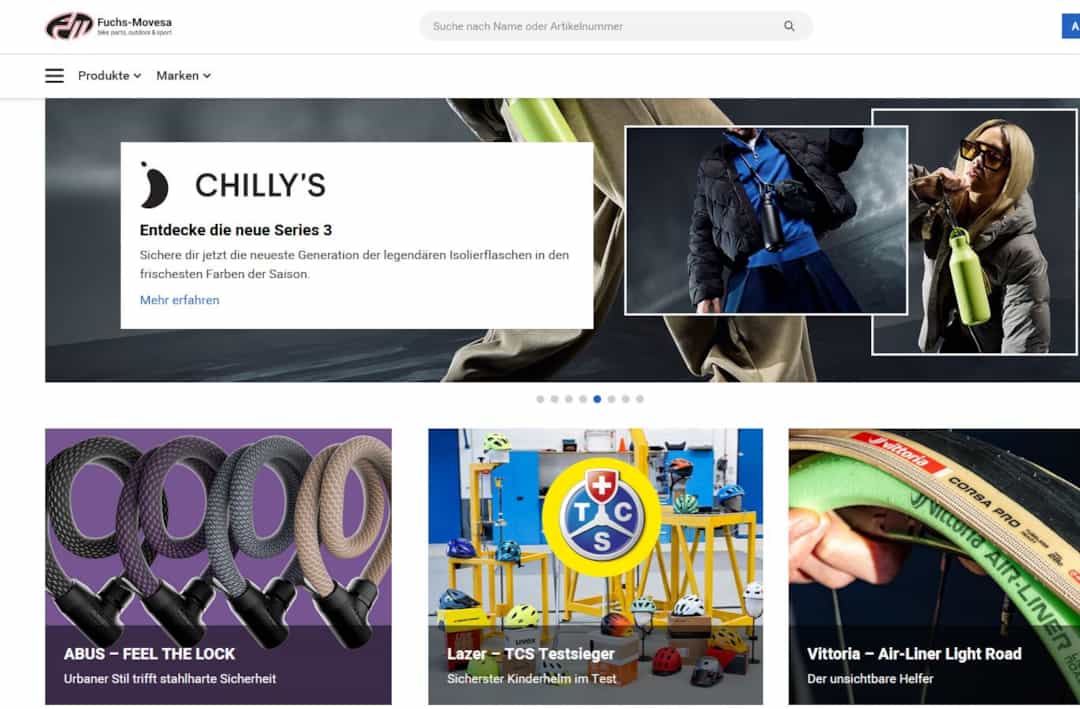
Task: Click the Fuchs-Movesa logo
Action: pyautogui.click(x=109, y=26)
